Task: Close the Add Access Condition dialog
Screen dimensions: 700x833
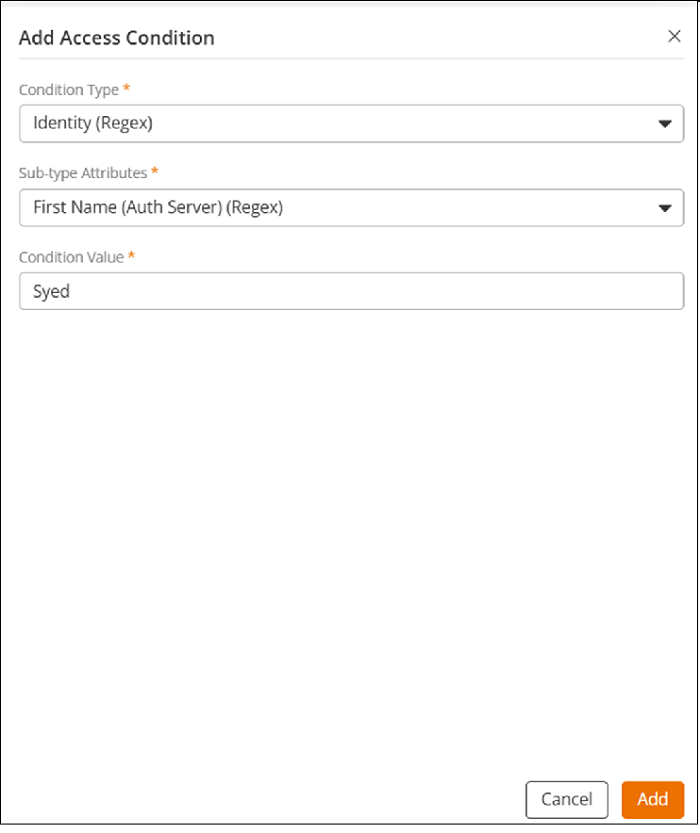Action: (x=674, y=36)
